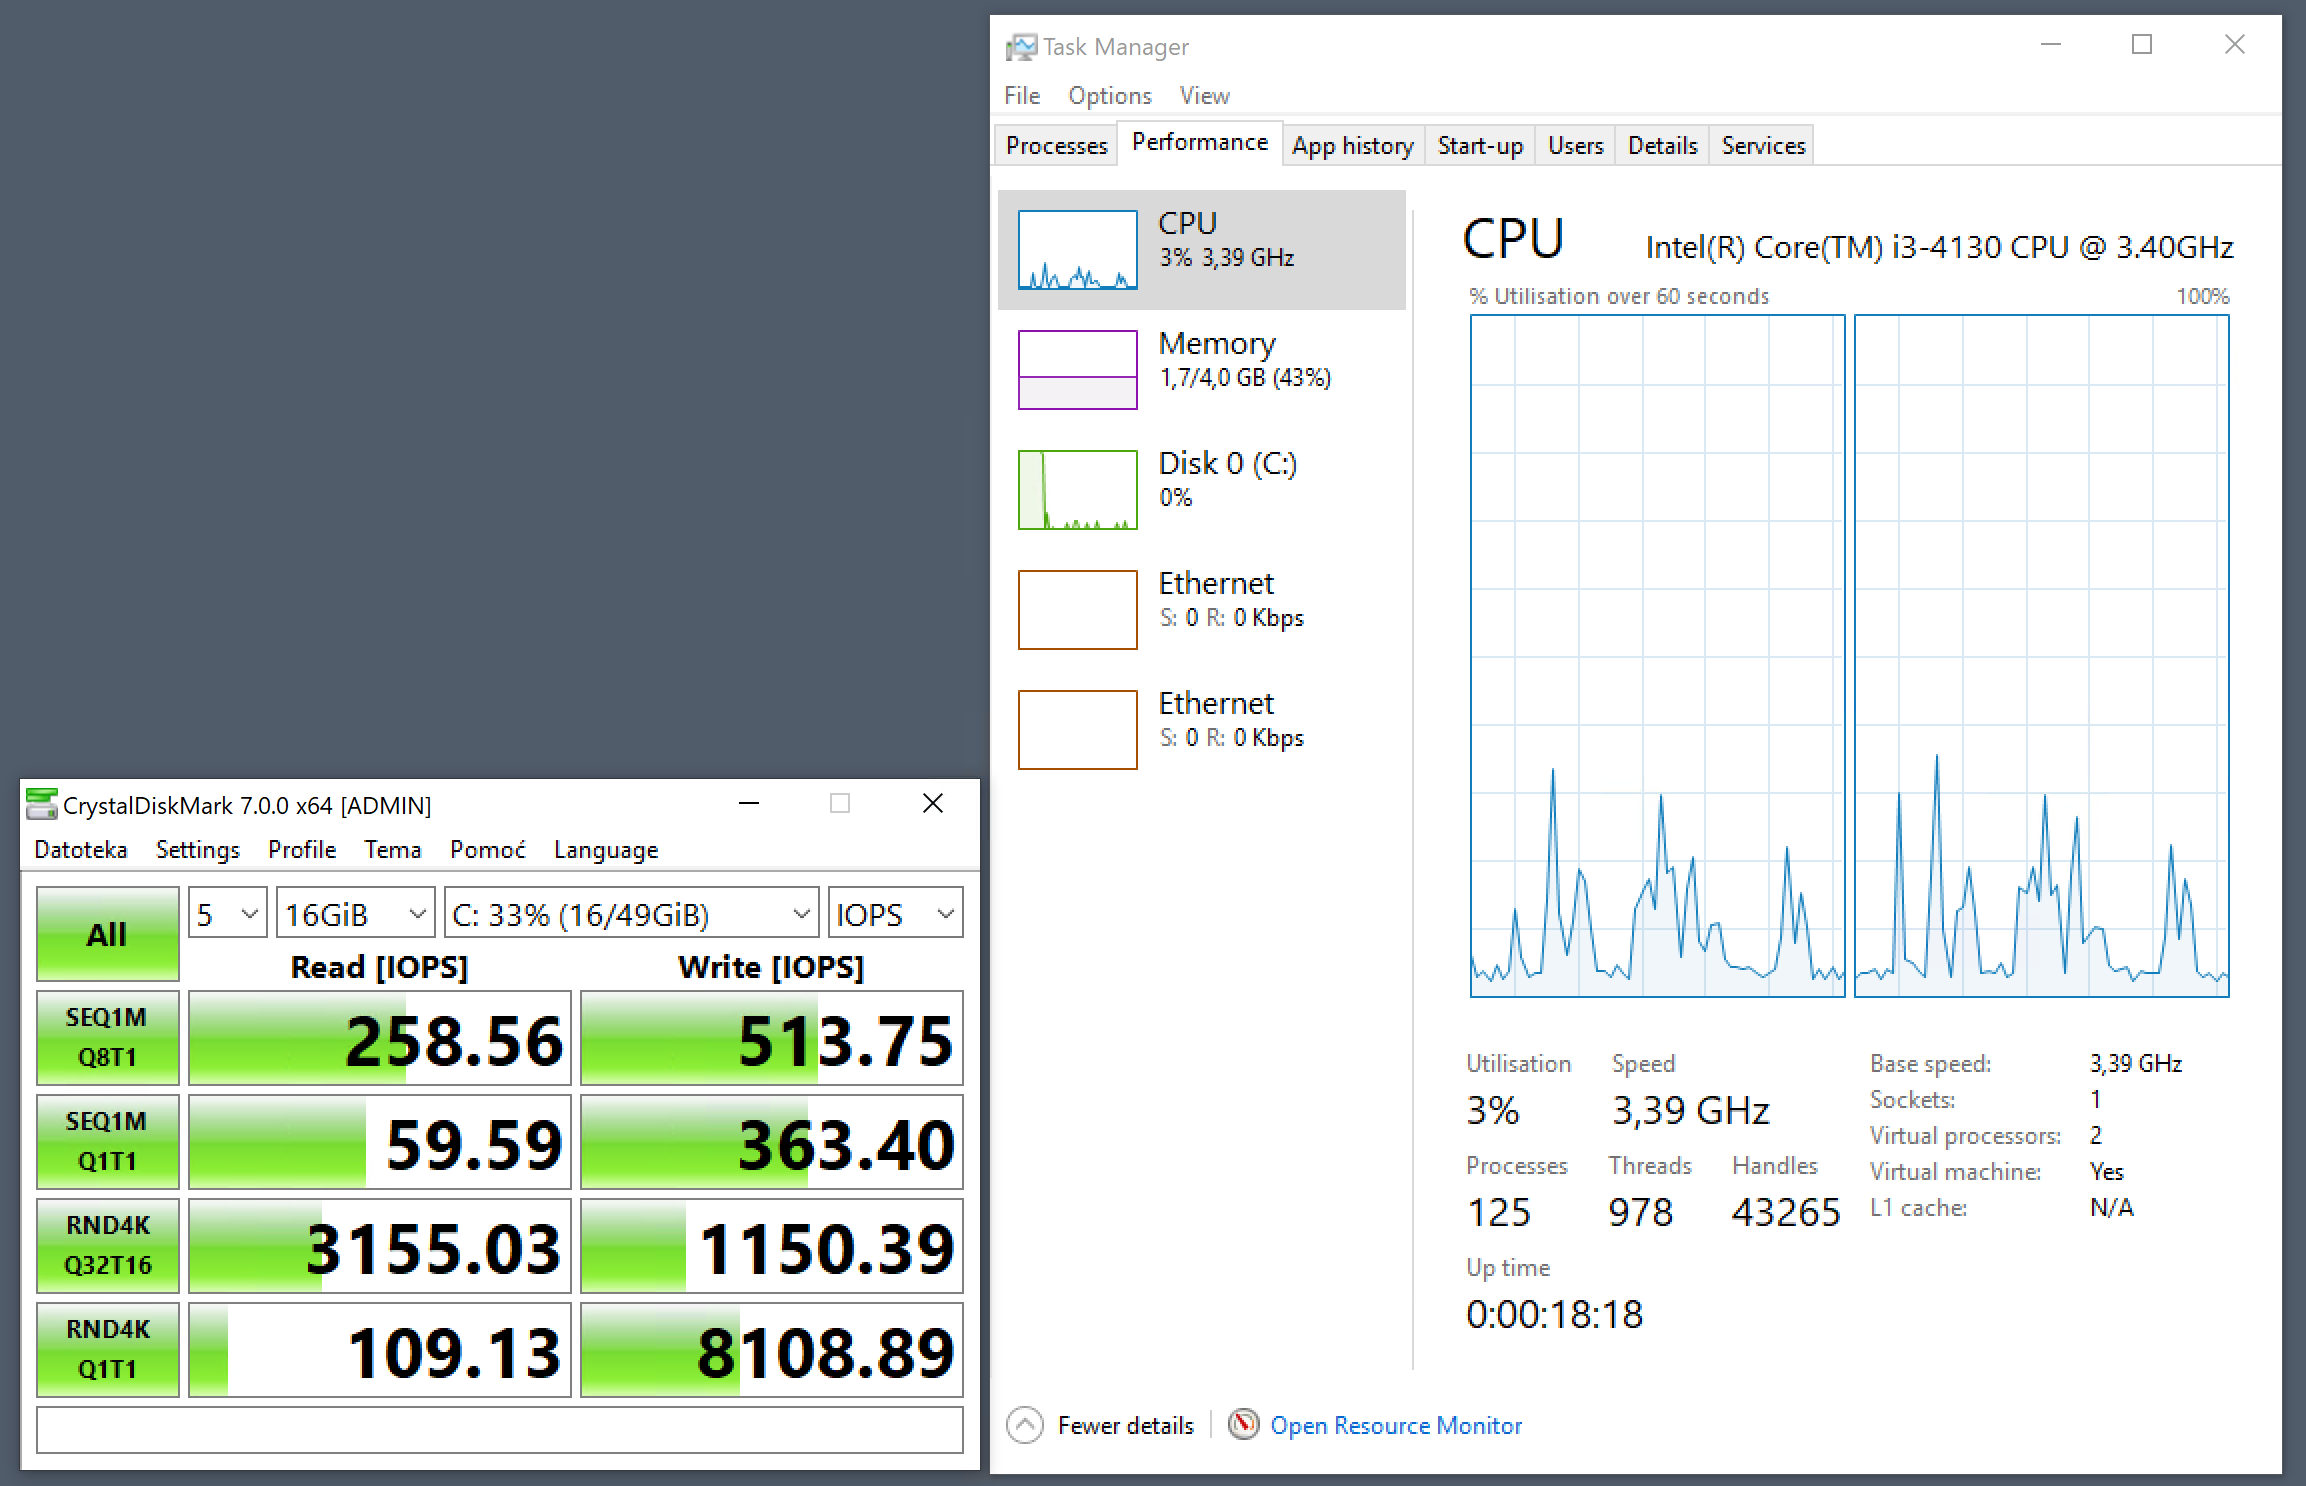This screenshot has height=1486, width=2306.
Task: Click the RND4K Q1T1 read result 109.13
Action: point(380,1350)
